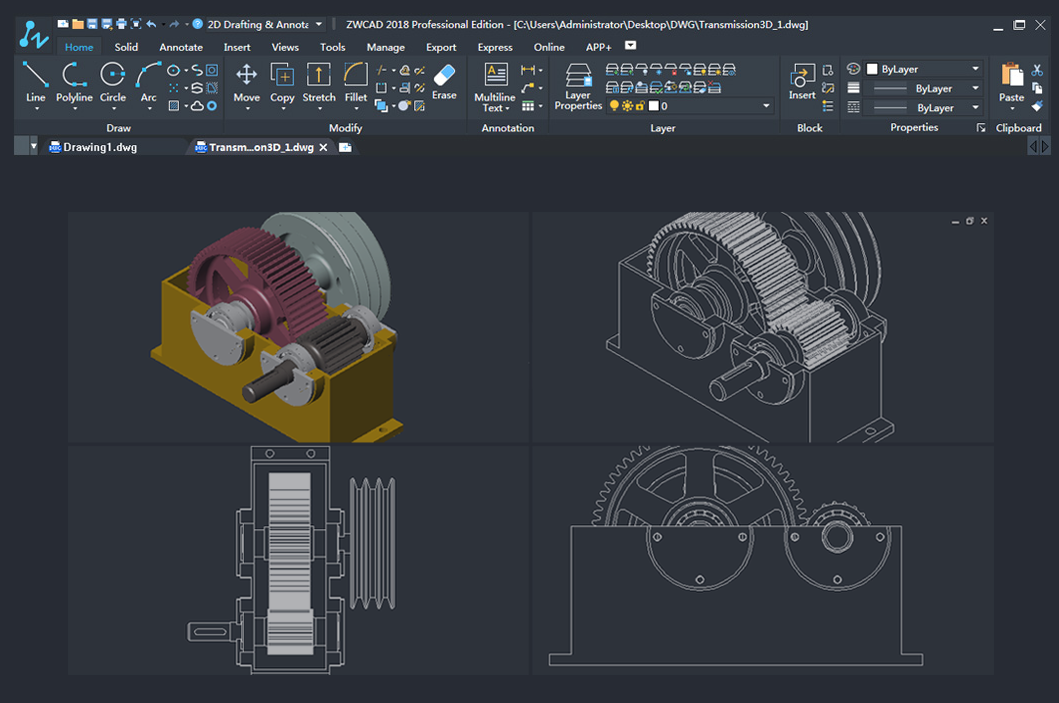The image size is (1059, 703).
Task: Click the white ByLayer color swatch
Action: [872, 69]
